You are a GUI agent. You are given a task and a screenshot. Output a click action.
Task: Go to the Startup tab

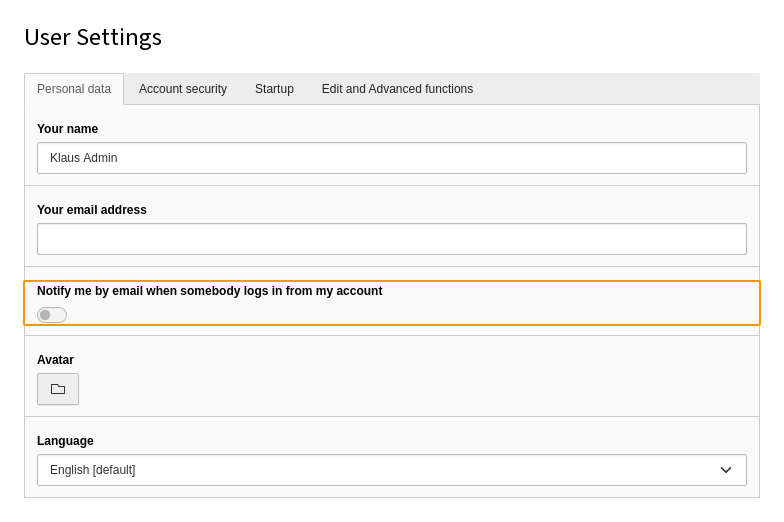tap(274, 89)
